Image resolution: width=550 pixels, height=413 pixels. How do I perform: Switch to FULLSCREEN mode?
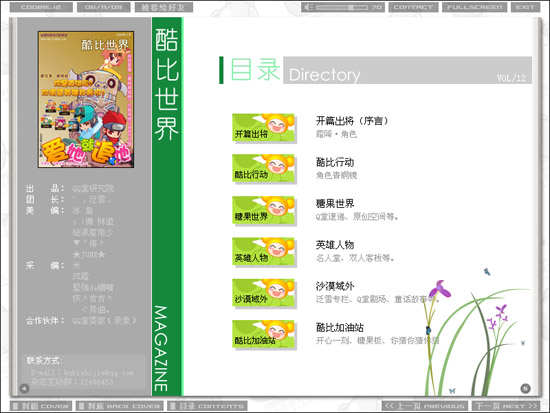(x=474, y=7)
